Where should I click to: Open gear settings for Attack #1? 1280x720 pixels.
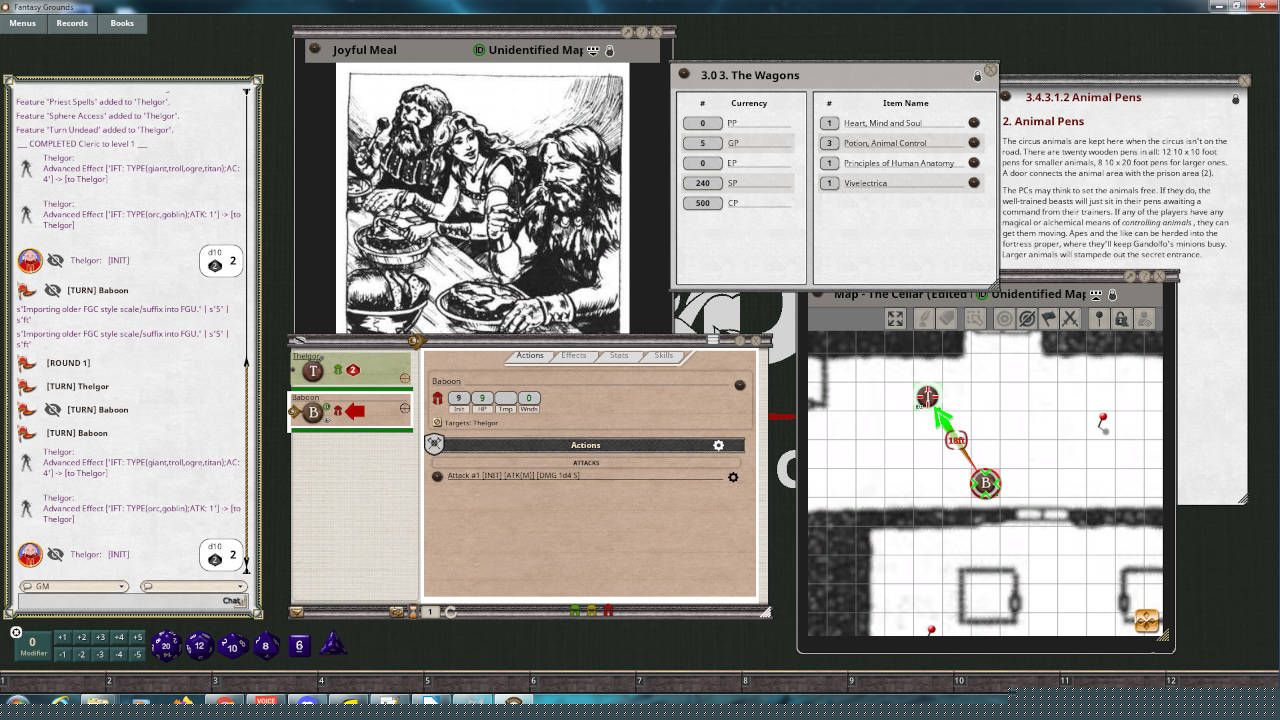click(x=733, y=477)
